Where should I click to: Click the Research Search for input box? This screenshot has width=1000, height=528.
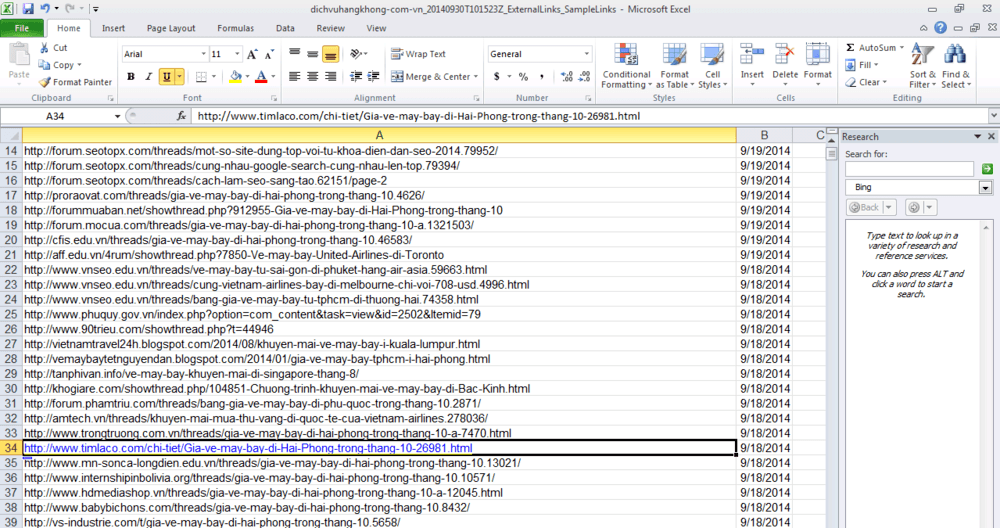tap(909, 169)
